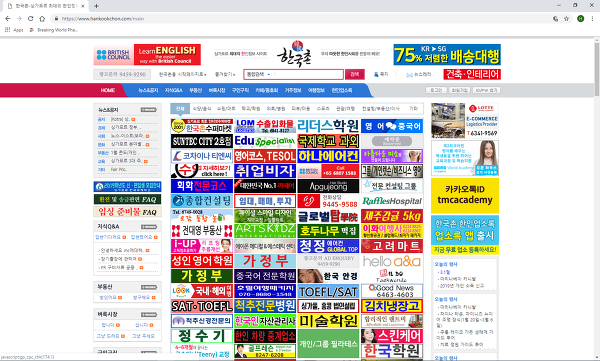Open a new browser tab
600x361 pixels.
[x=96, y=6]
